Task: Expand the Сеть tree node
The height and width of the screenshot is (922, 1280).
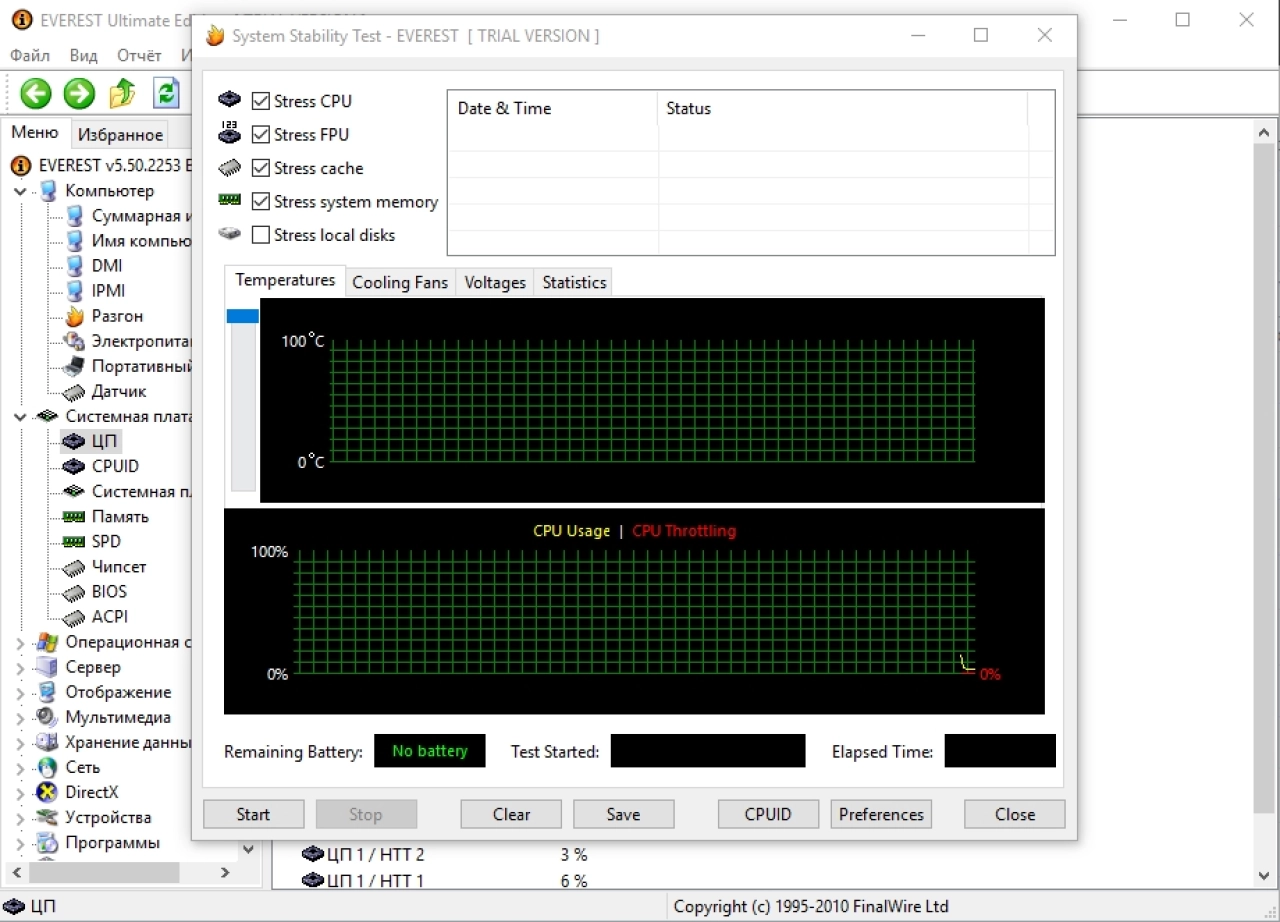Action: point(20,768)
